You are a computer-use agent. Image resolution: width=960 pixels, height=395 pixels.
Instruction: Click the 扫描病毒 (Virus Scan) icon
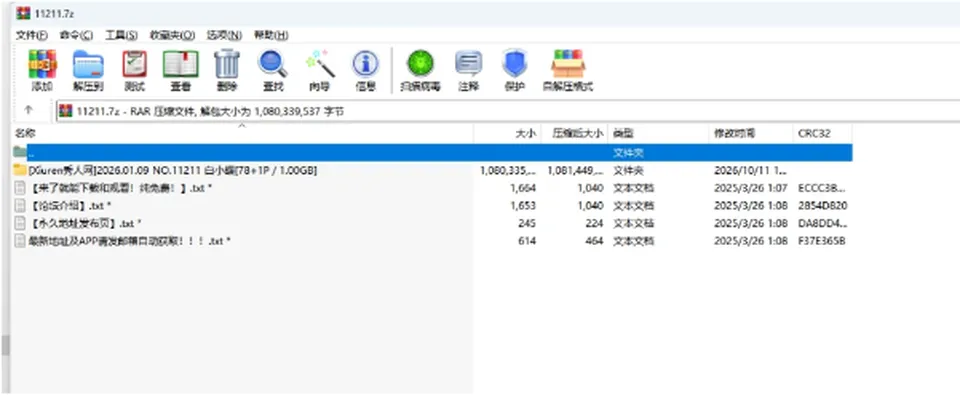pos(421,64)
